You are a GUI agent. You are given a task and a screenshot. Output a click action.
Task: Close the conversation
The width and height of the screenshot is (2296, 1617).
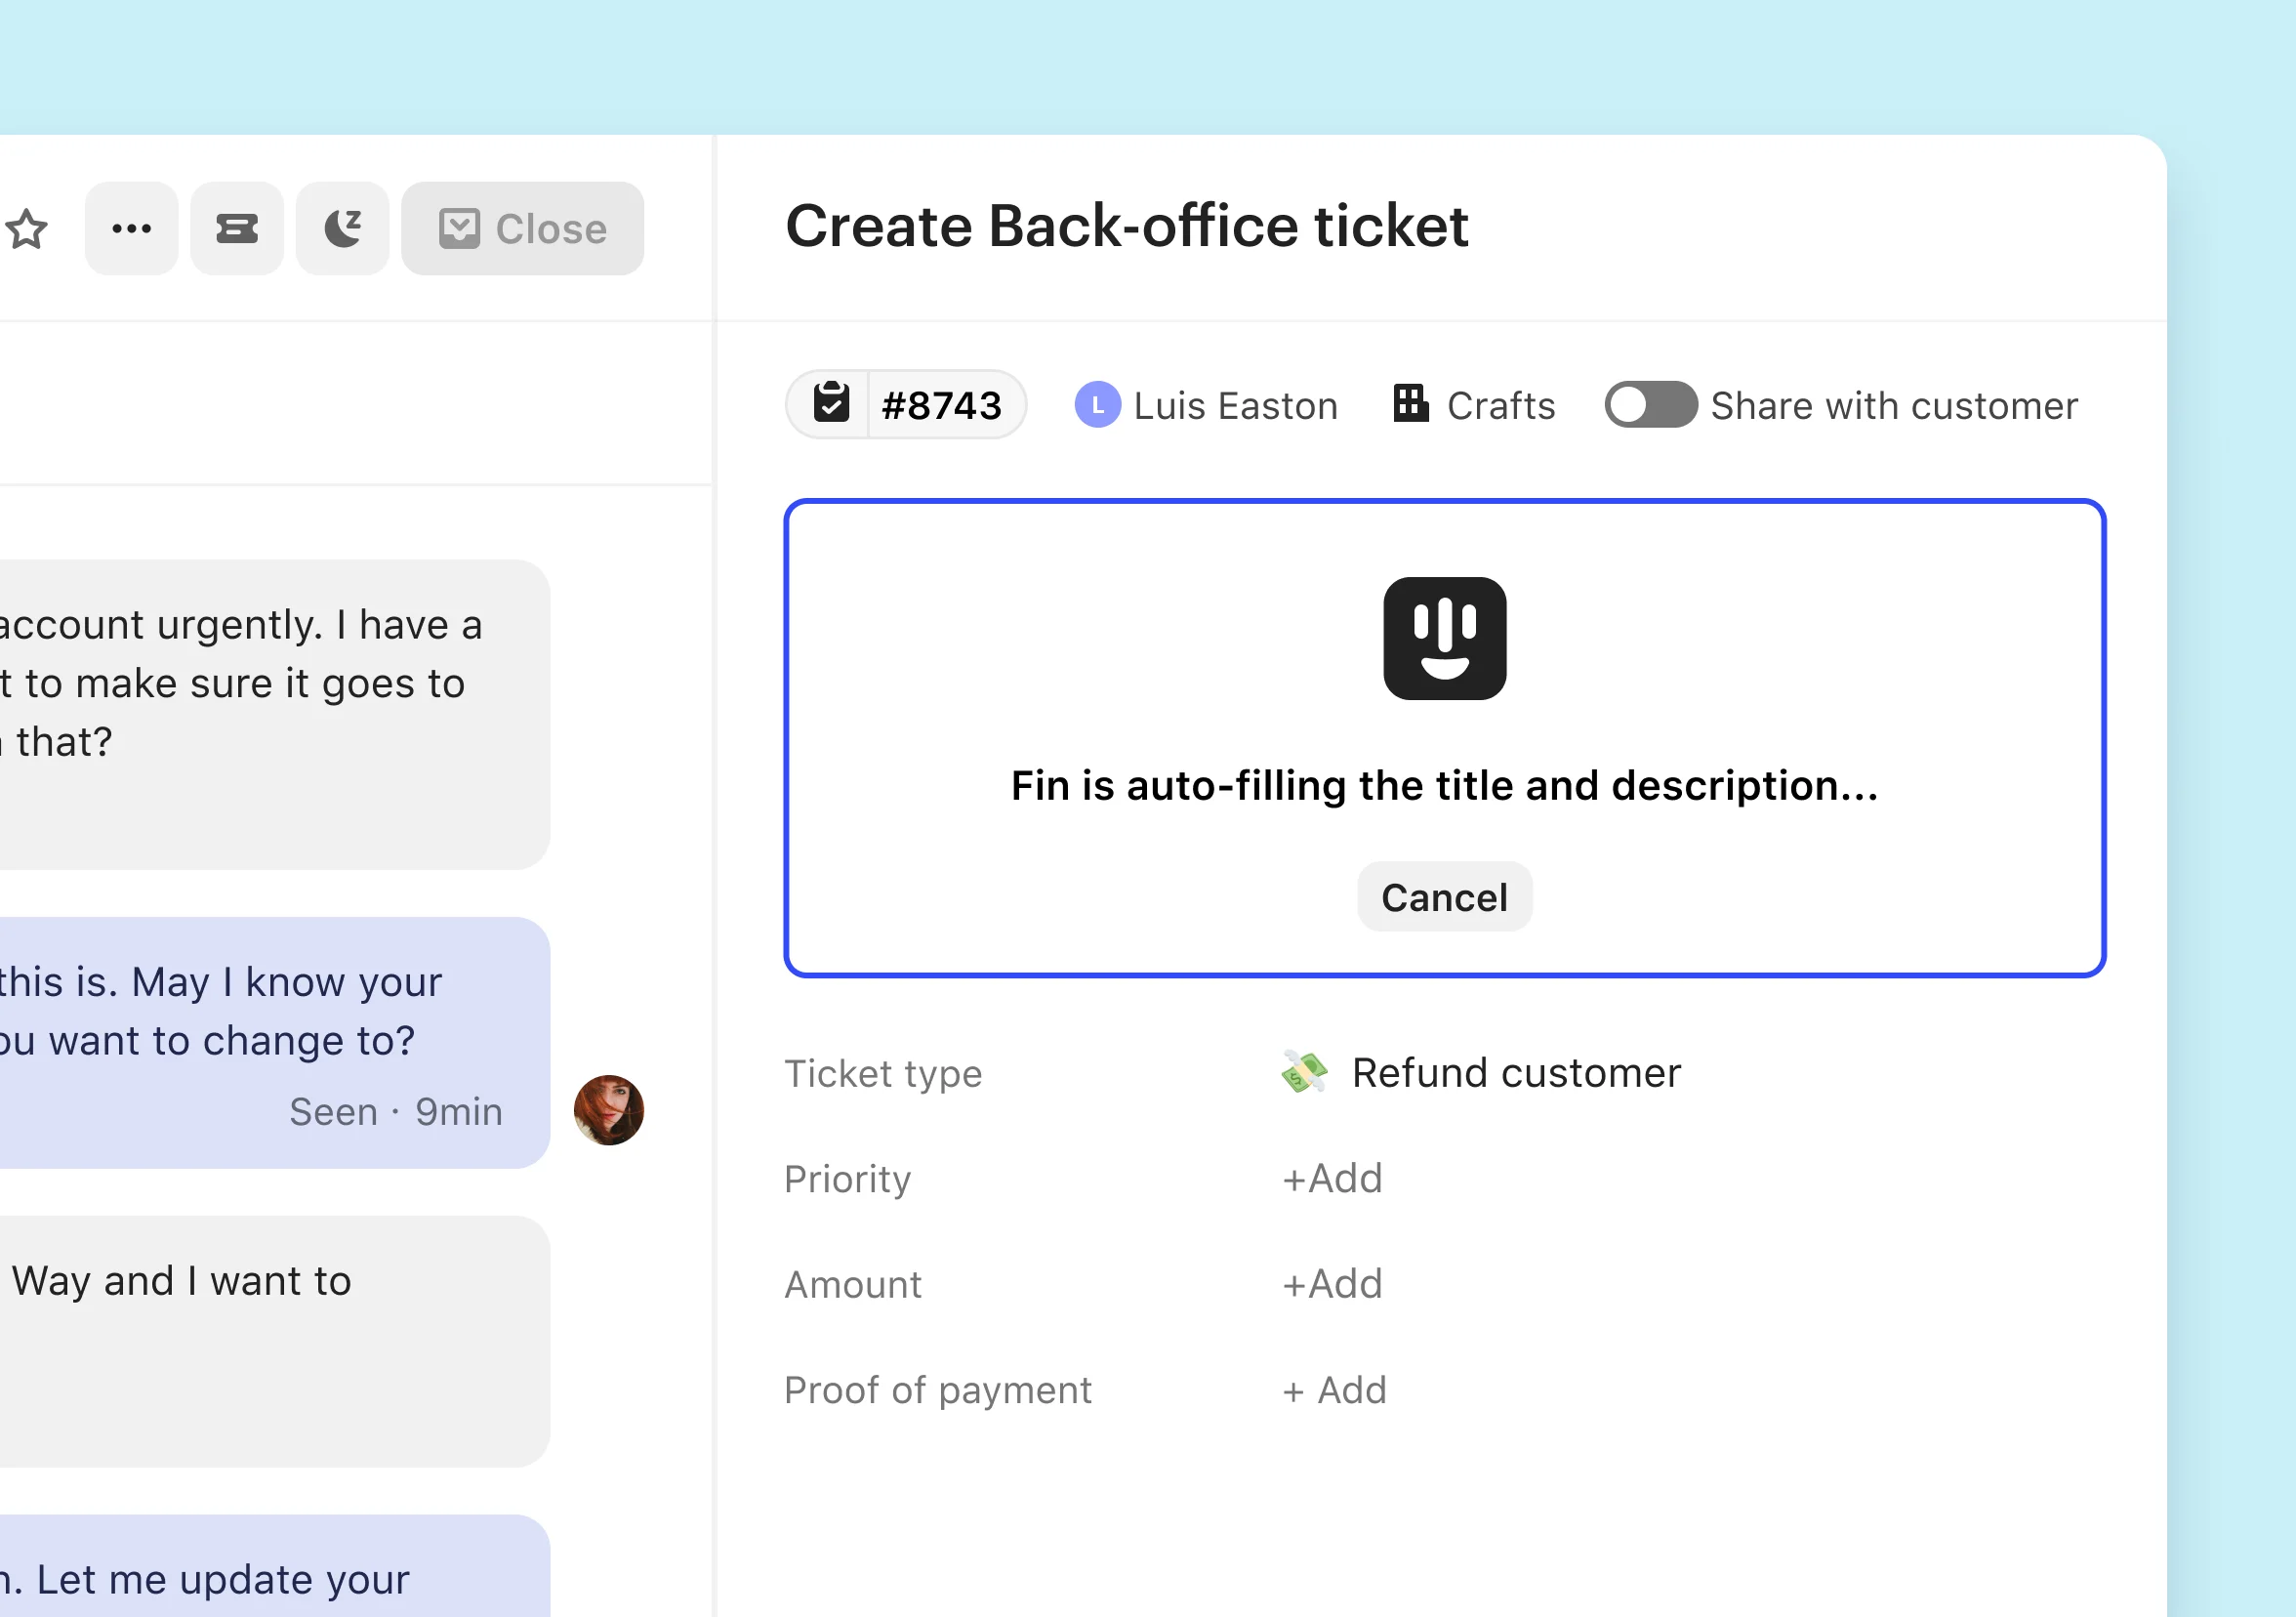(x=523, y=229)
